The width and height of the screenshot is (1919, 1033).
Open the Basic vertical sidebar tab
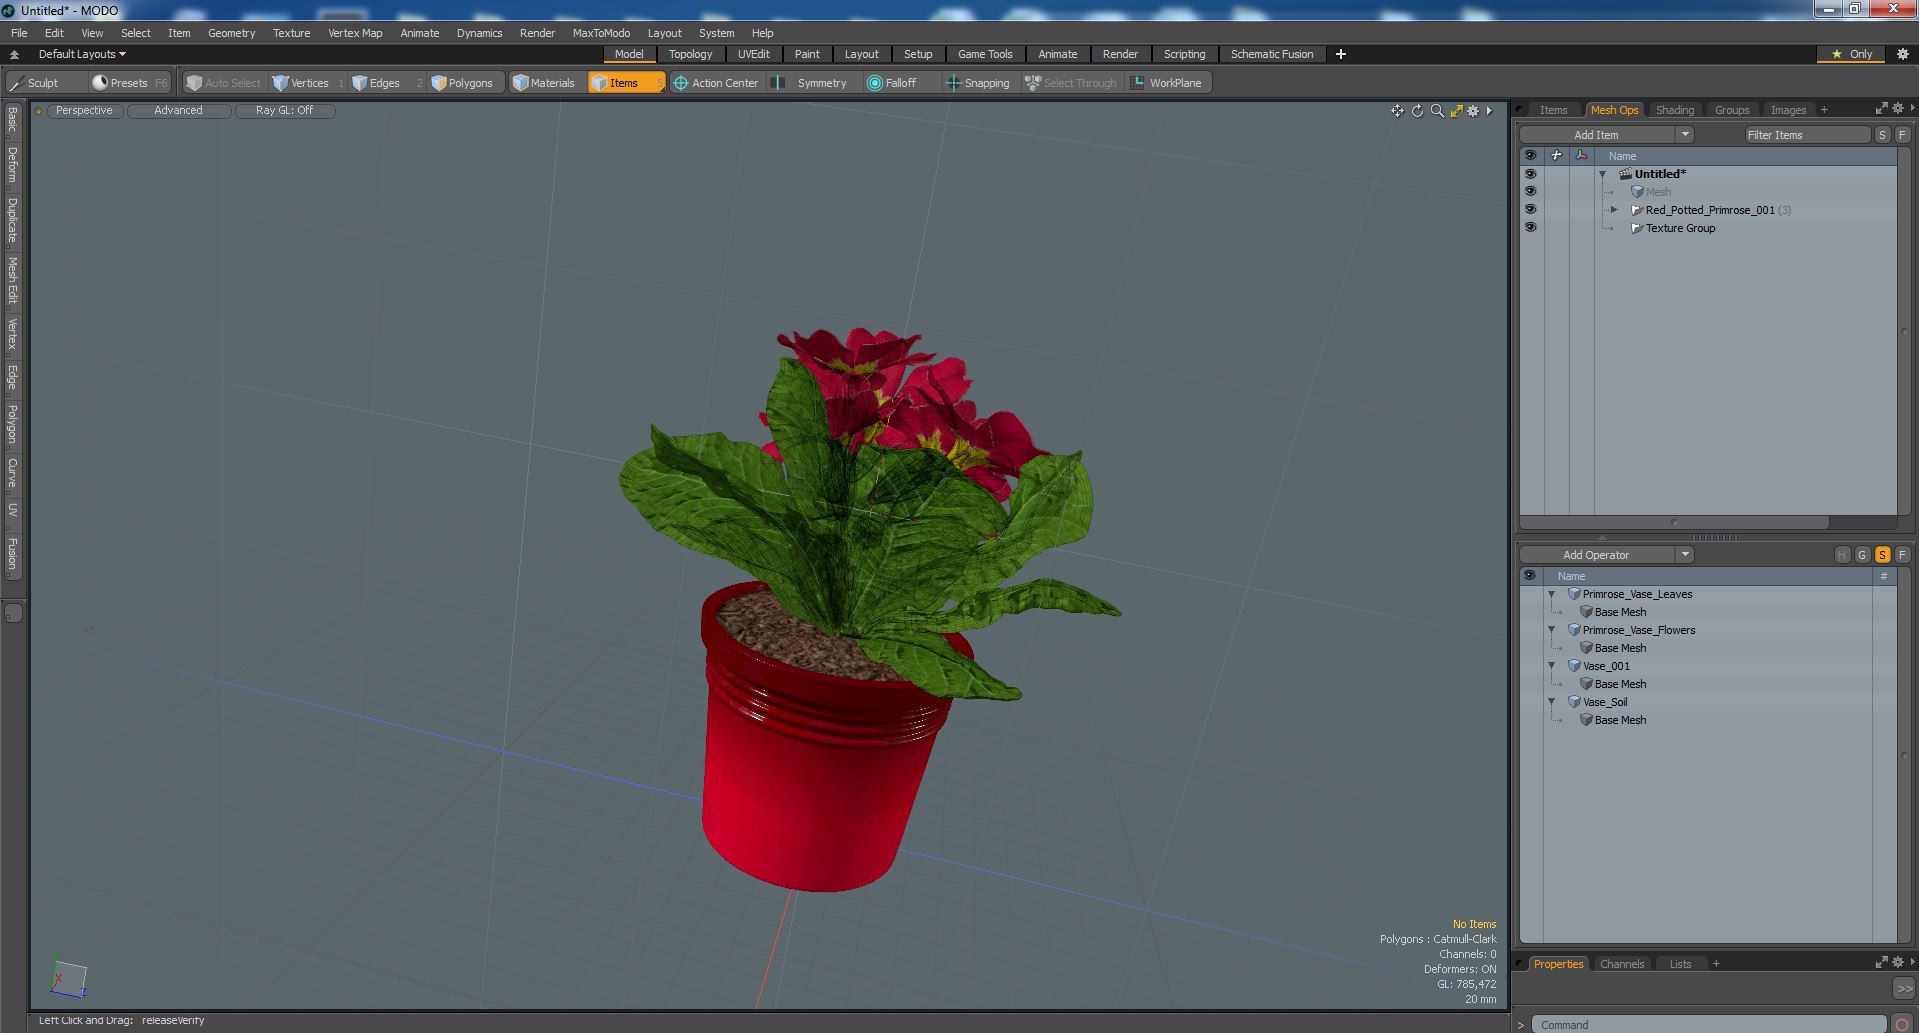[x=12, y=120]
